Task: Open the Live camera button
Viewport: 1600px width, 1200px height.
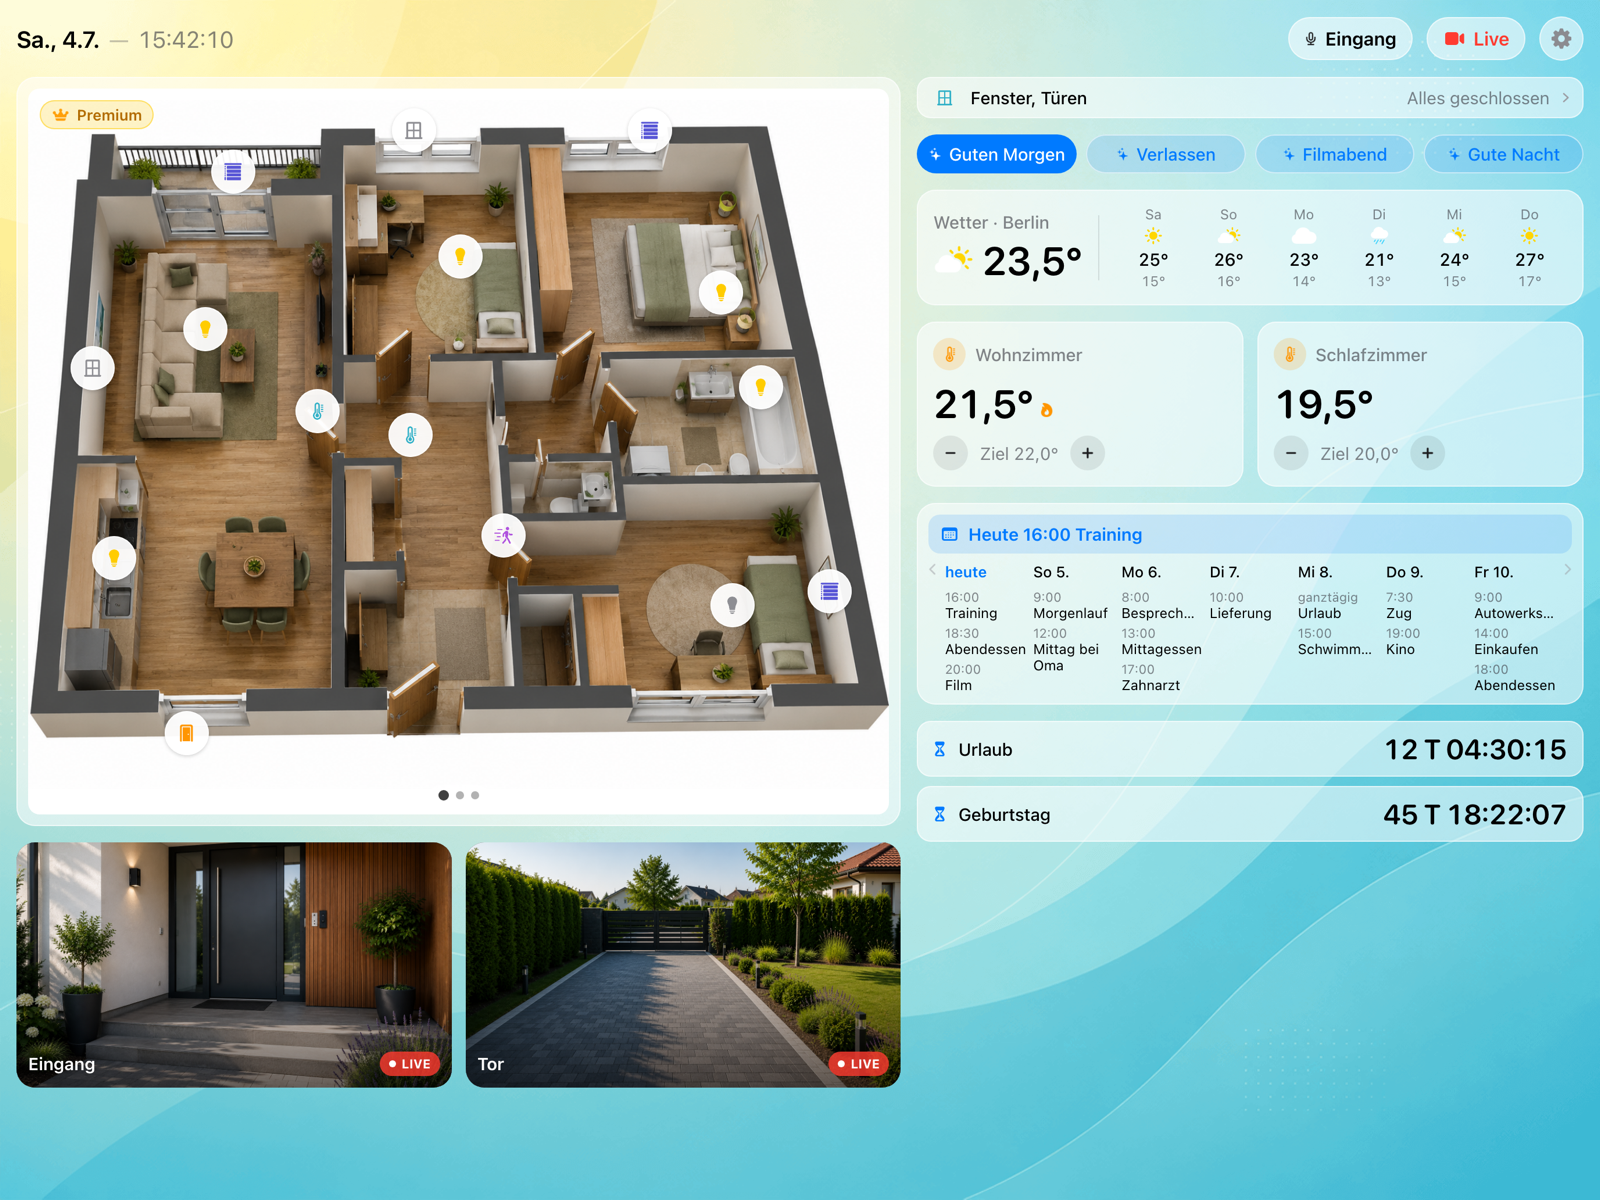Action: [1476, 39]
